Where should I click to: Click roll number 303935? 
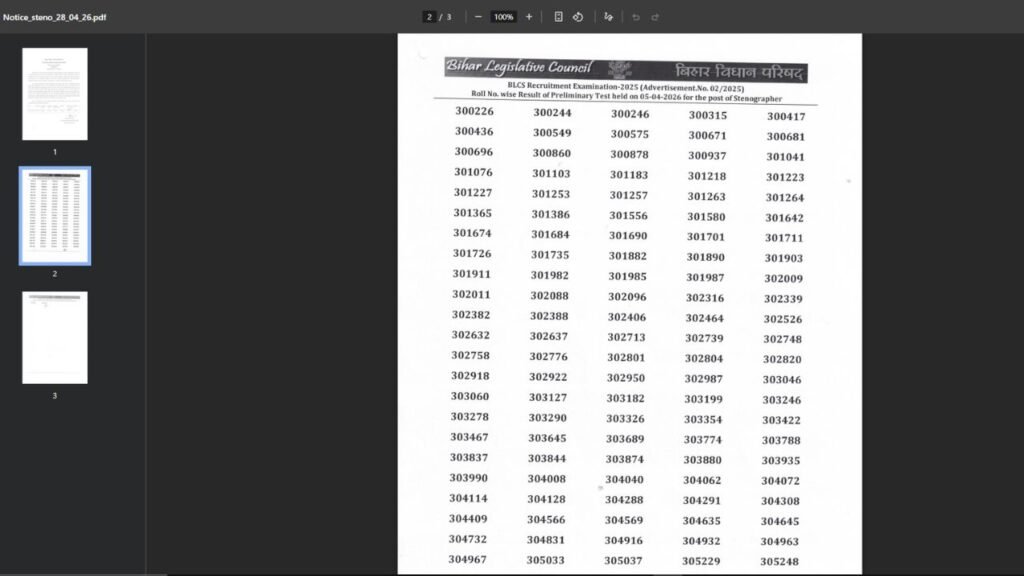click(781, 460)
